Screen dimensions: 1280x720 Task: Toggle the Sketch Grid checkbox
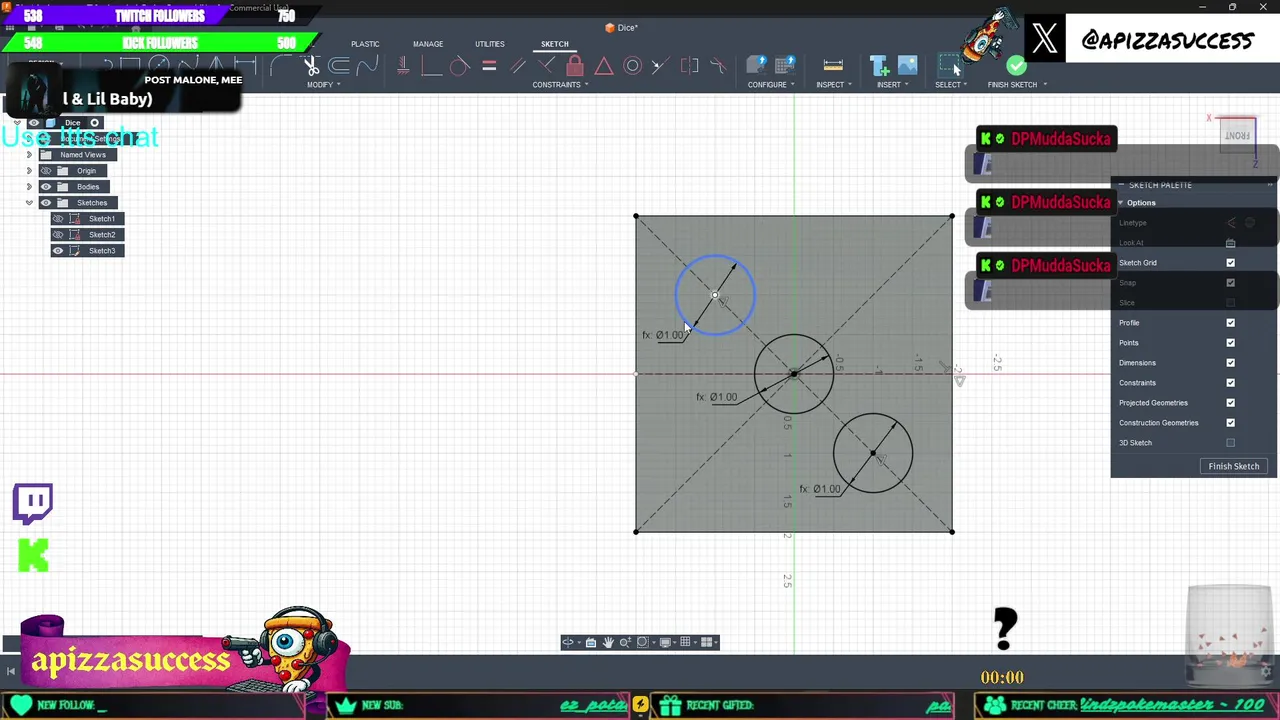(1230, 263)
